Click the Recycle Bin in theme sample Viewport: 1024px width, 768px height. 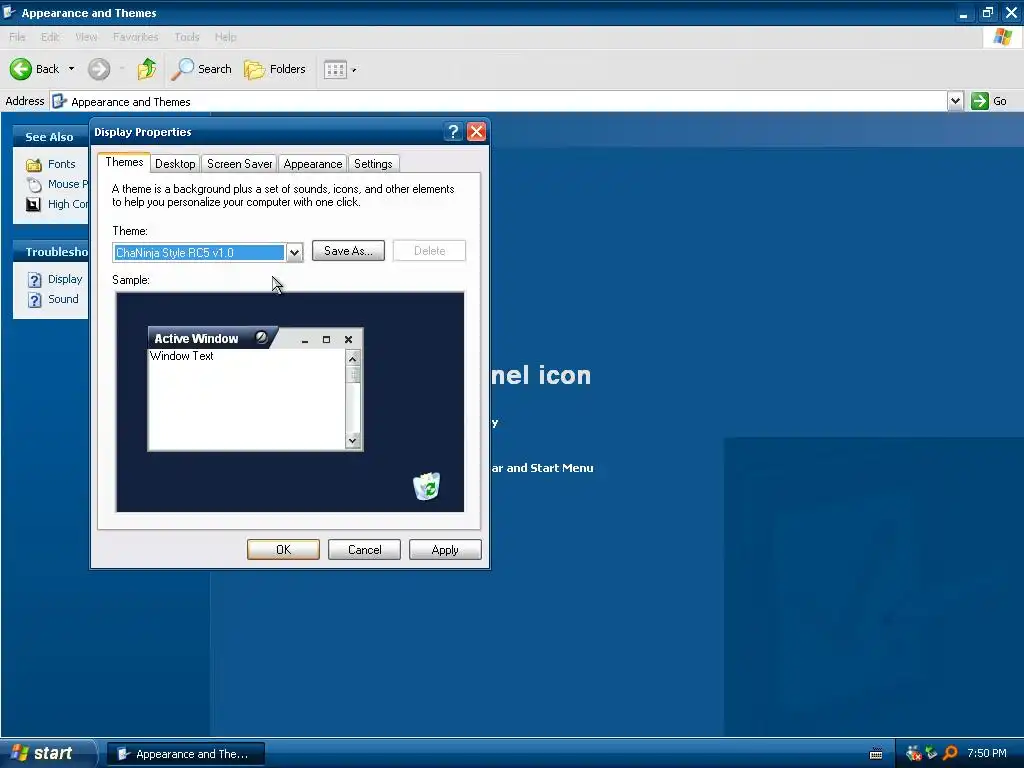point(427,486)
